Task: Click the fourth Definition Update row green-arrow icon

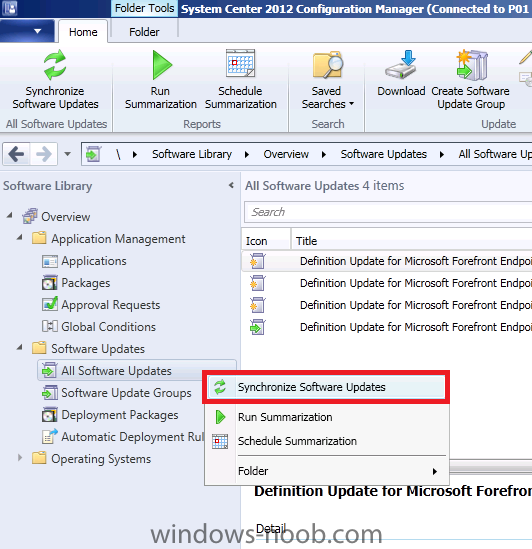Action: click(x=257, y=327)
